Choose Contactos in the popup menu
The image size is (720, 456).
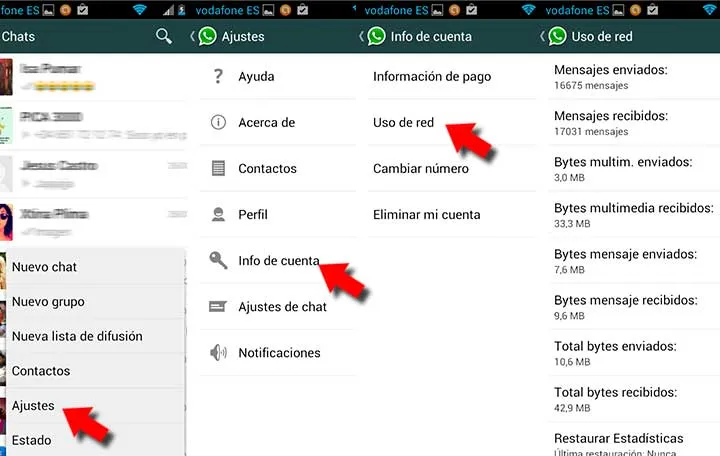click(95, 371)
